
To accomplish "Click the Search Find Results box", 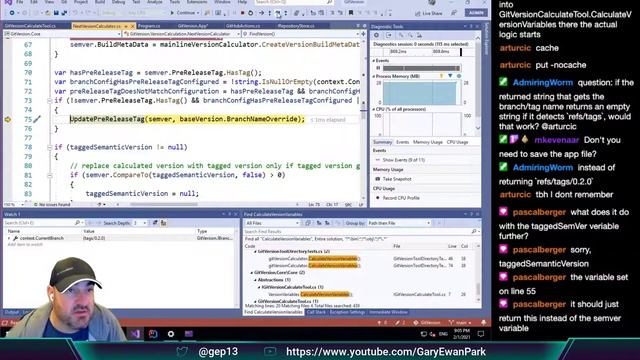I will coord(361,231).
